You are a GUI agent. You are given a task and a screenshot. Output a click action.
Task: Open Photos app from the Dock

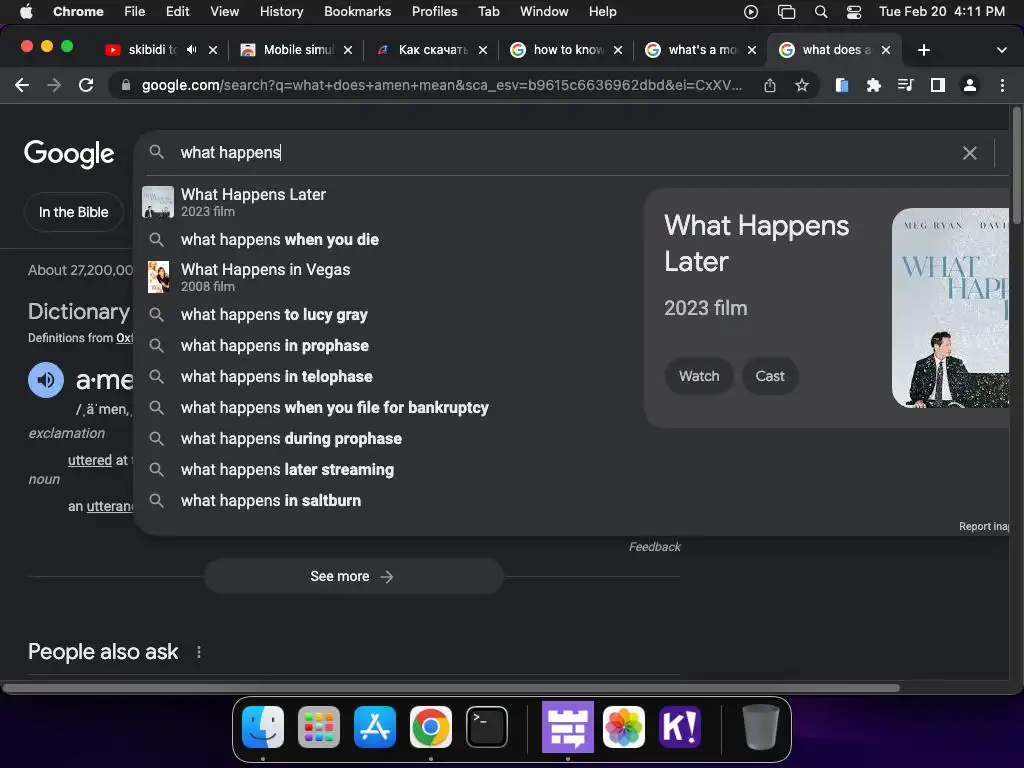coord(624,727)
